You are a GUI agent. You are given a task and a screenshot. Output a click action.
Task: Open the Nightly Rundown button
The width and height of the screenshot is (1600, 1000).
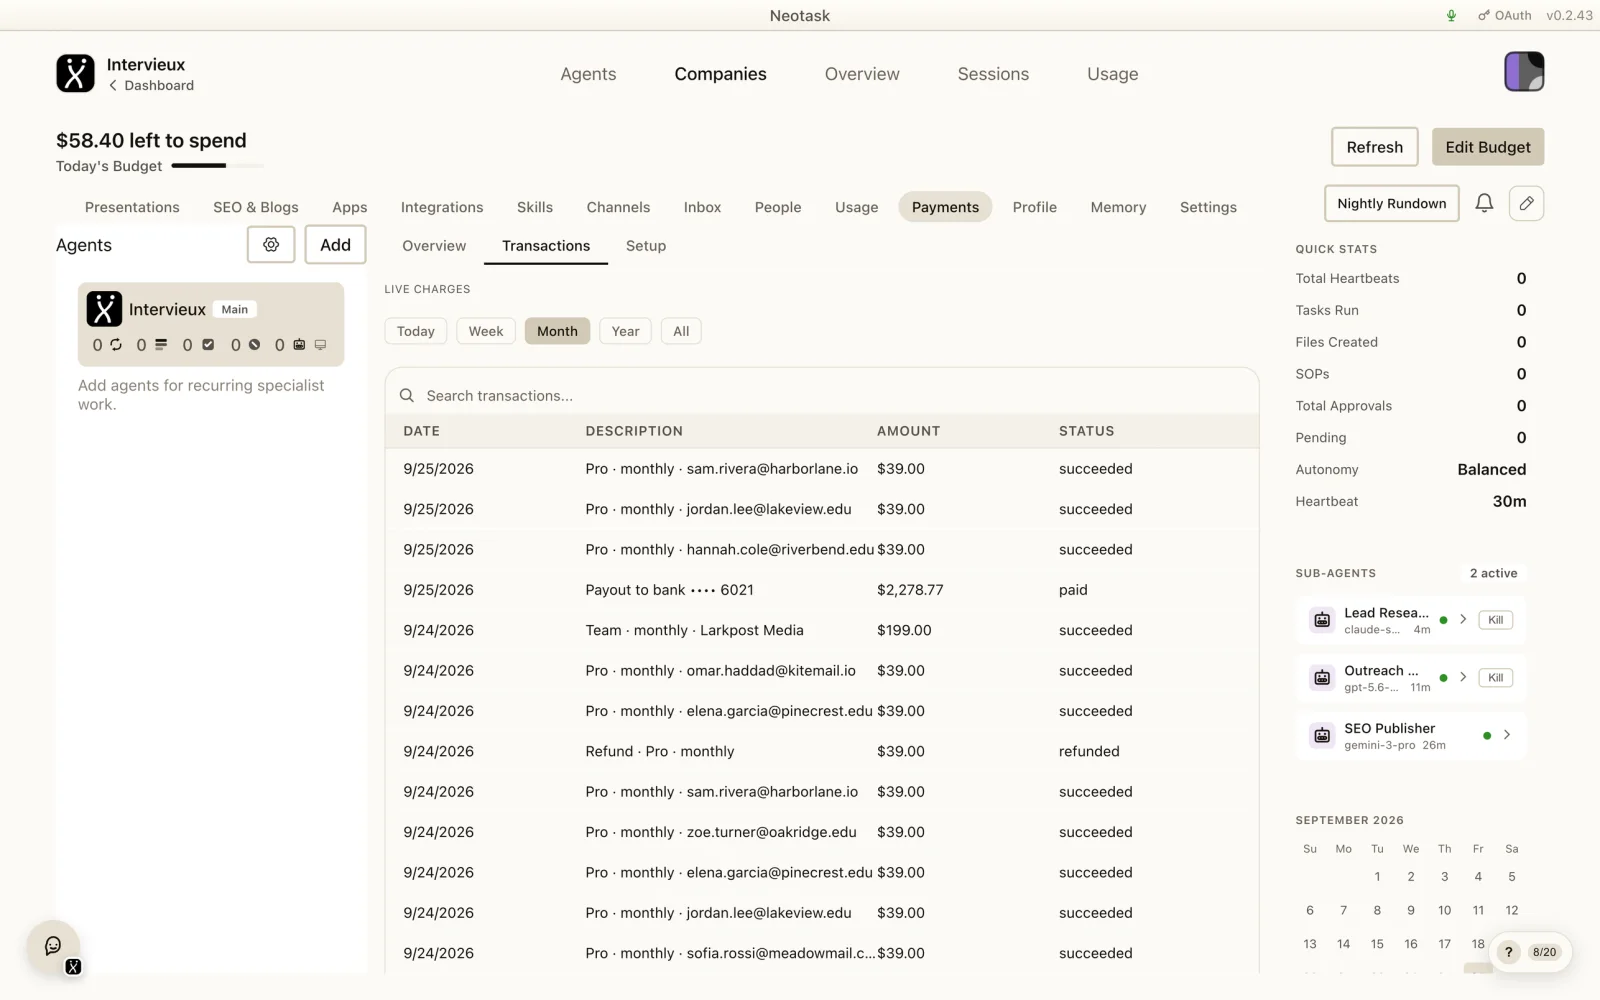pyautogui.click(x=1392, y=203)
